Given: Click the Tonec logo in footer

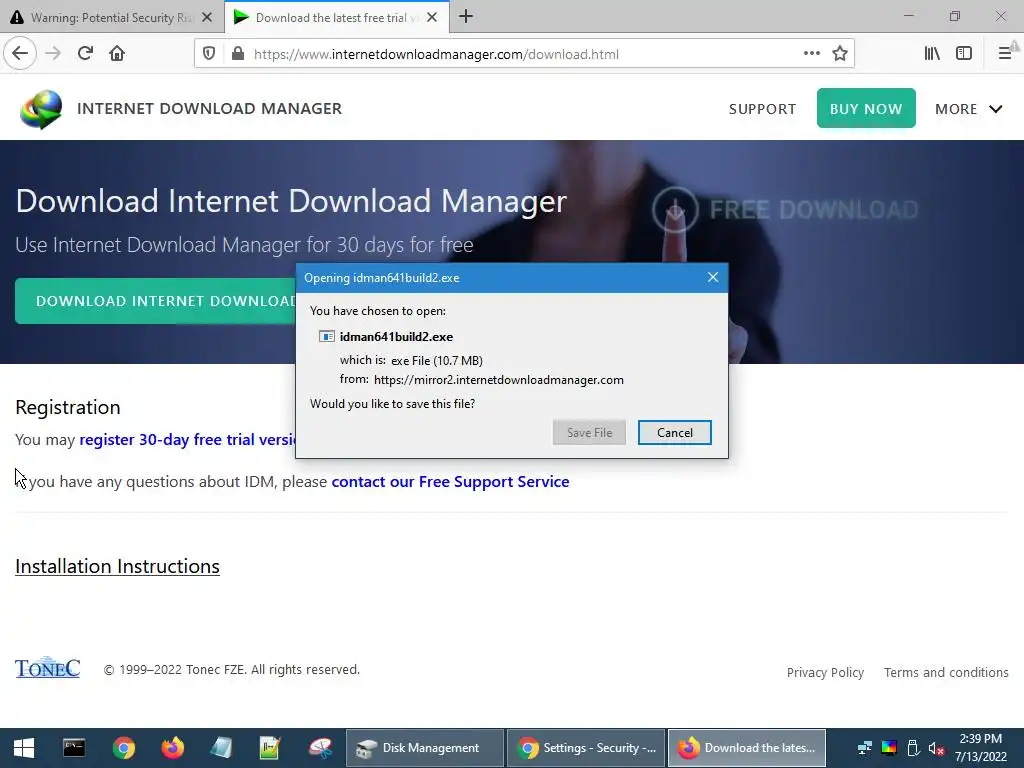Looking at the screenshot, I should [x=48, y=667].
